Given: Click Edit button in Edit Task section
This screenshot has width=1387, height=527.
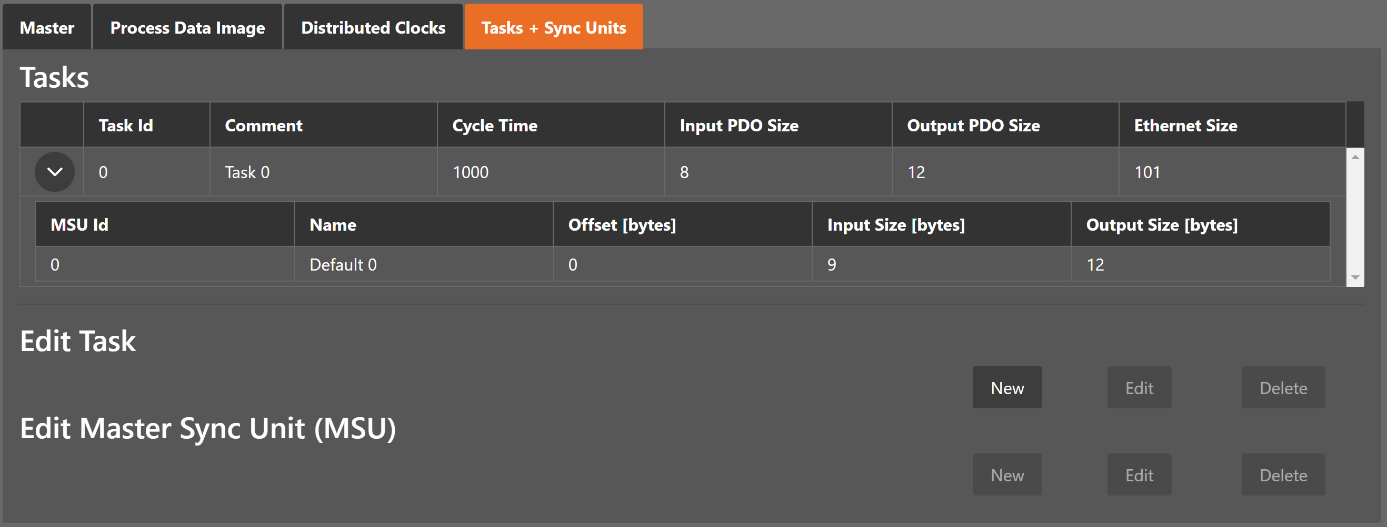Looking at the screenshot, I should tap(1139, 388).
